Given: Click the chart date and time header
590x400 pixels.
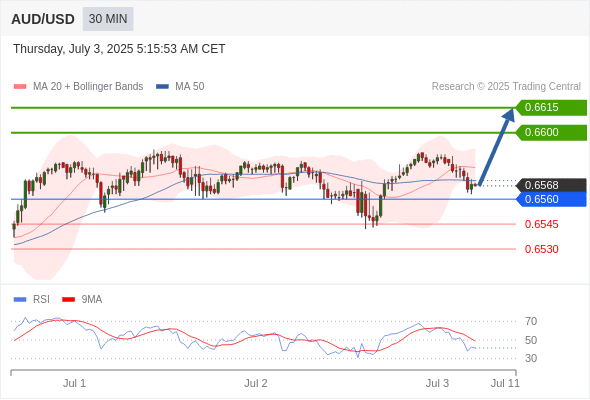Looking at the screenshot, I should coord(119,49).
